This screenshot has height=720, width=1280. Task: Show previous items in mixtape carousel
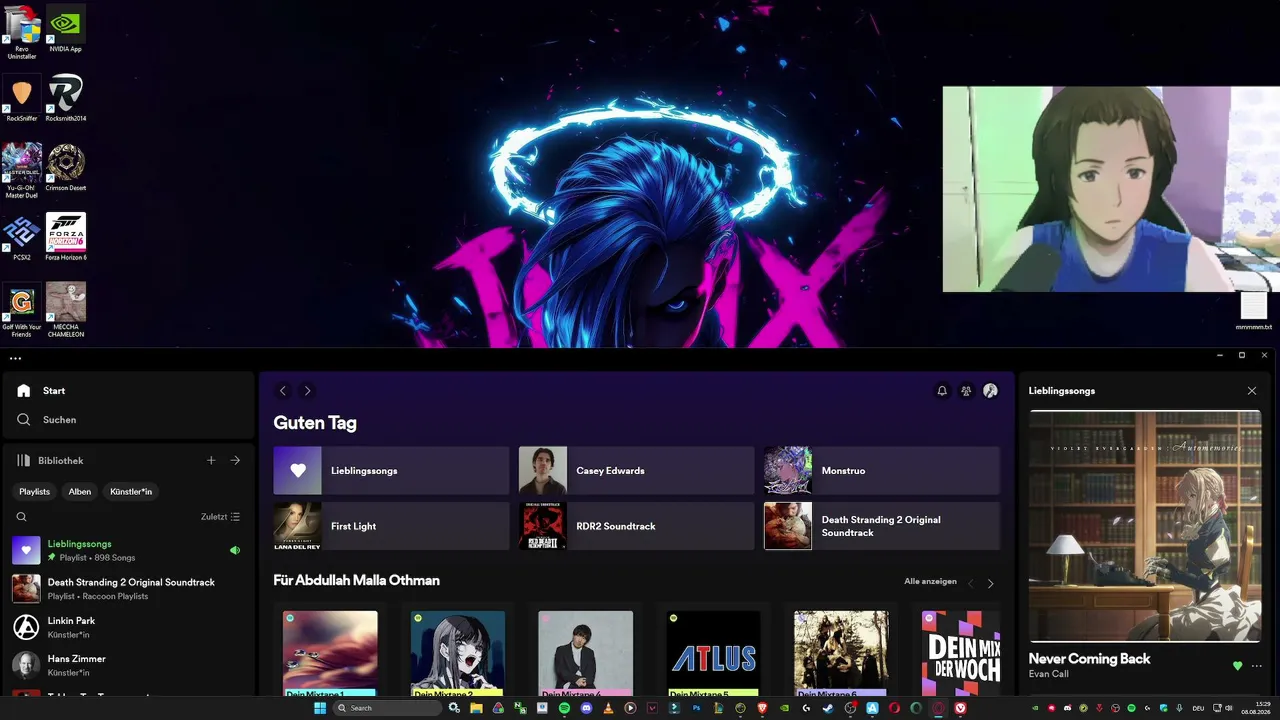970,583
